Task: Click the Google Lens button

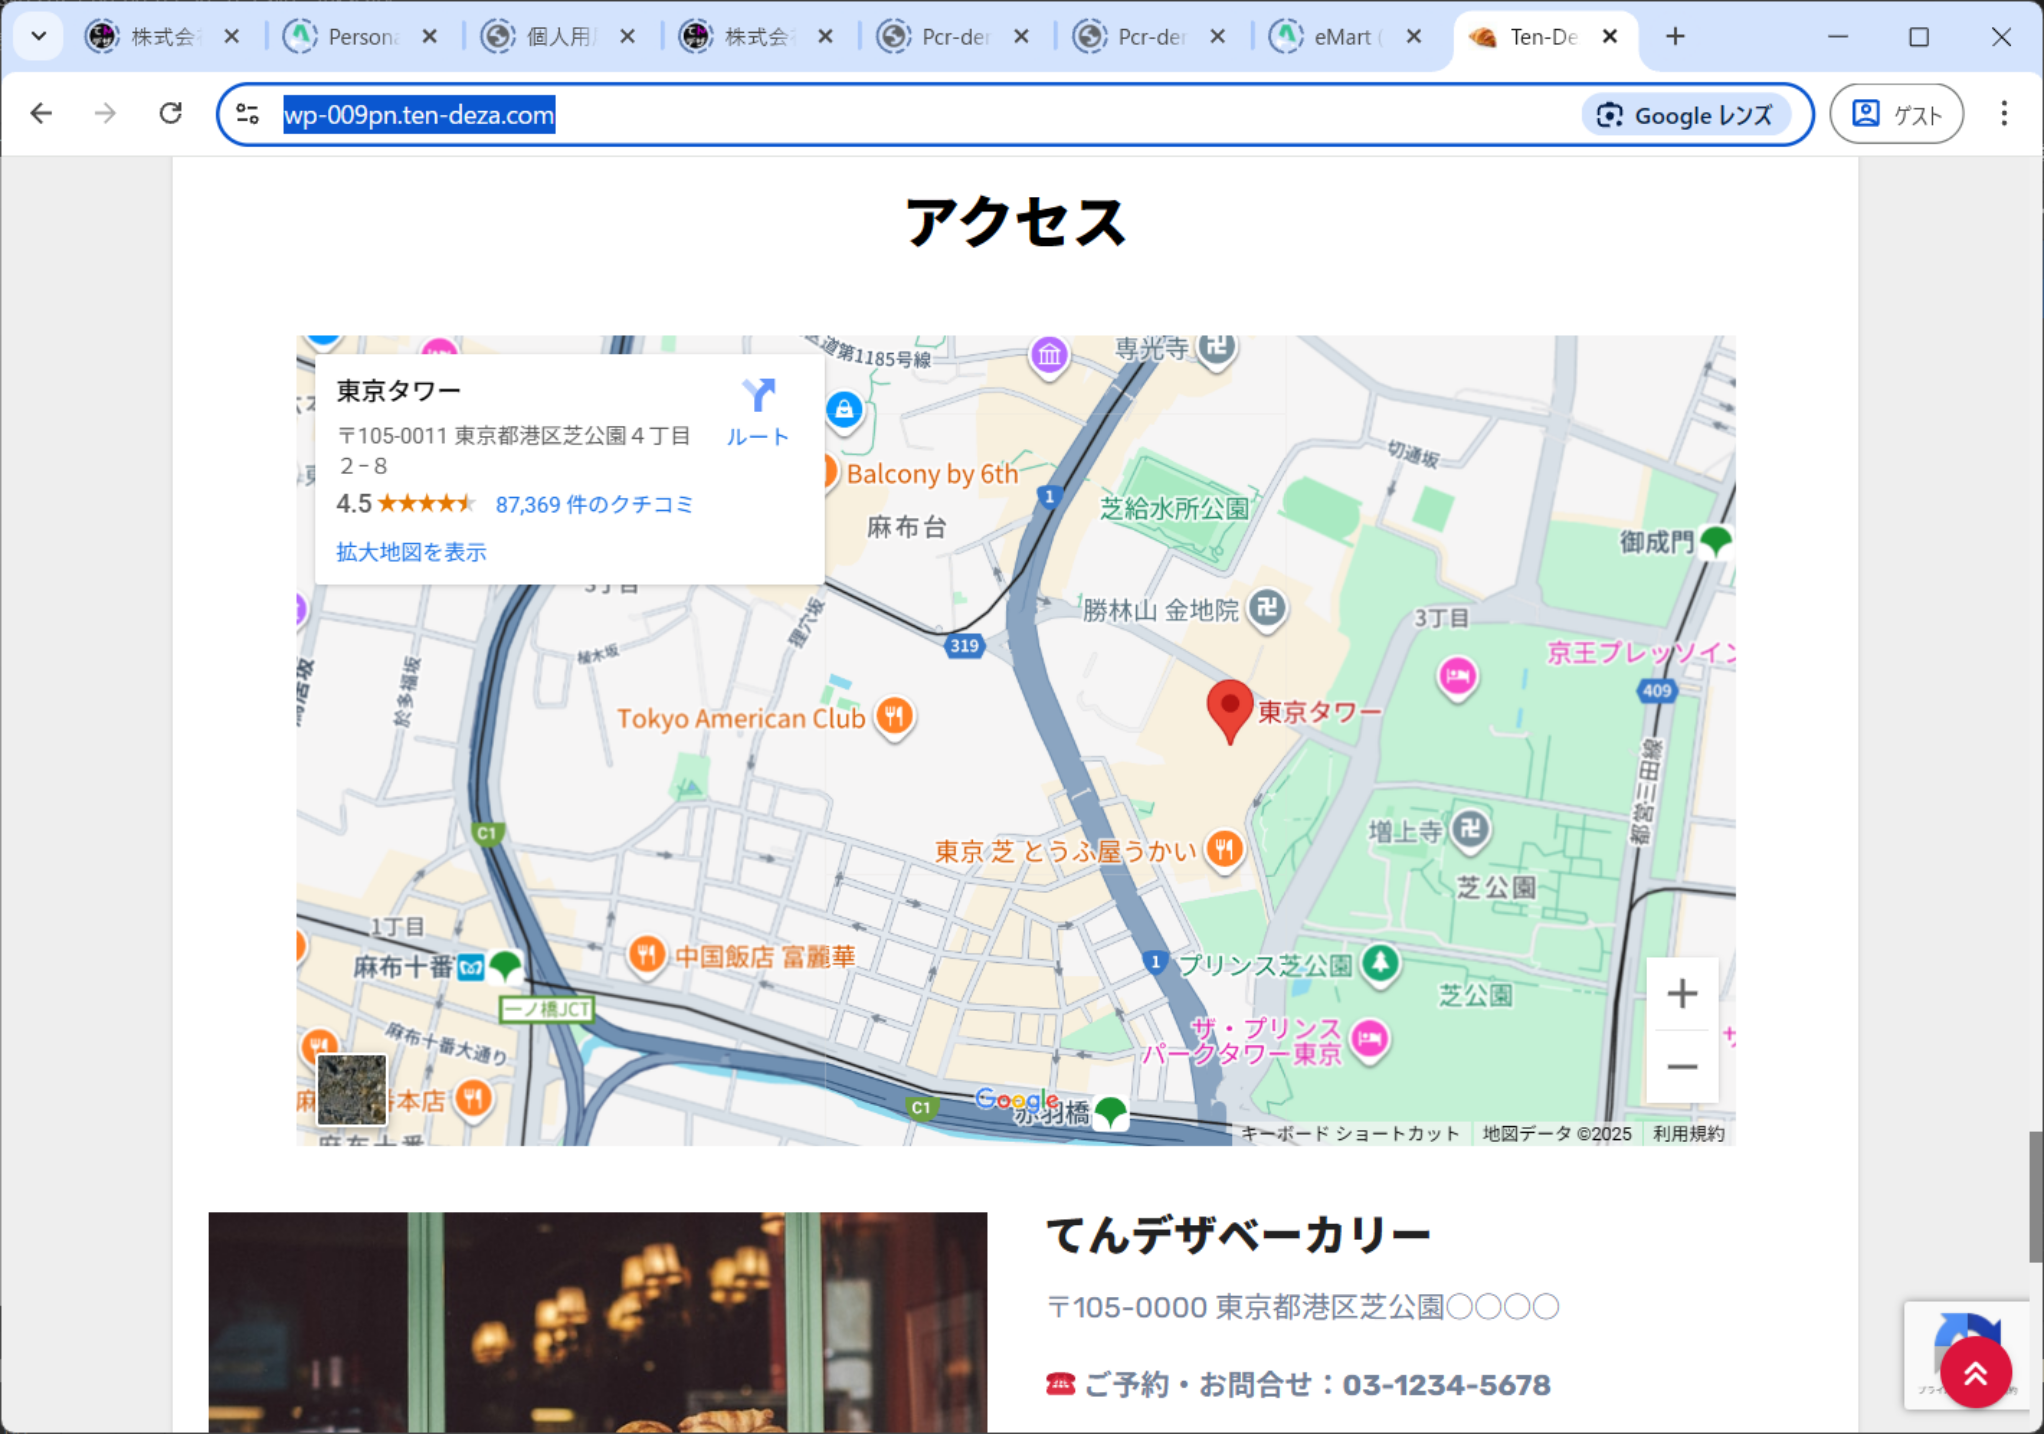Action: coord(1686,115)
